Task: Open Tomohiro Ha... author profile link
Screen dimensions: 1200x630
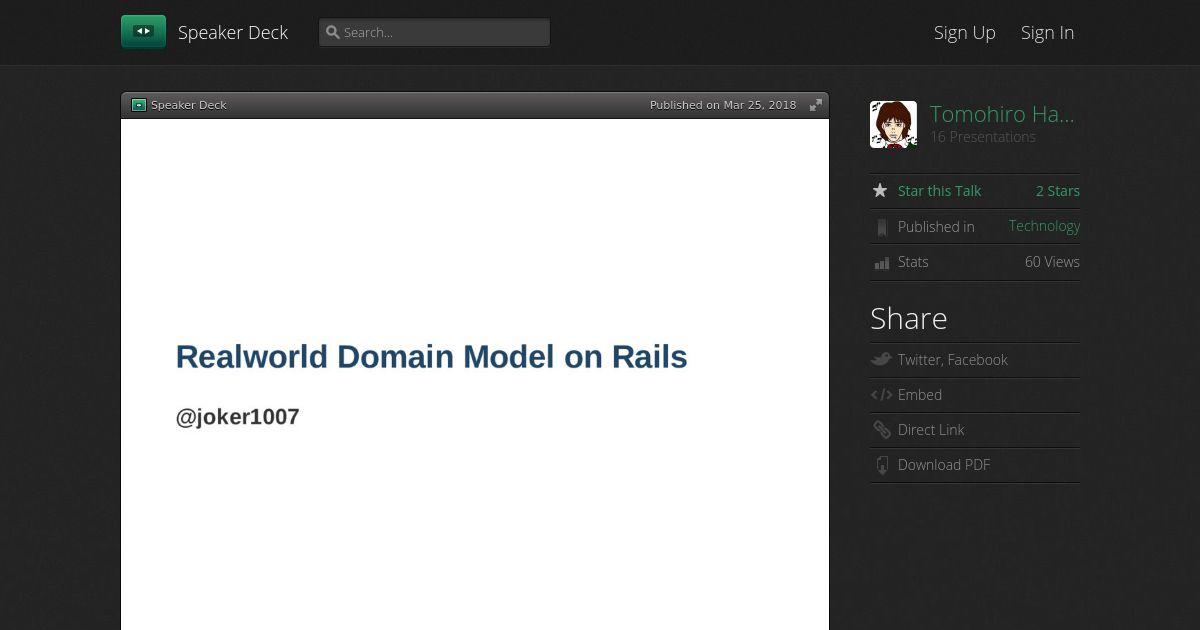Action: [x=1002, y=114]
